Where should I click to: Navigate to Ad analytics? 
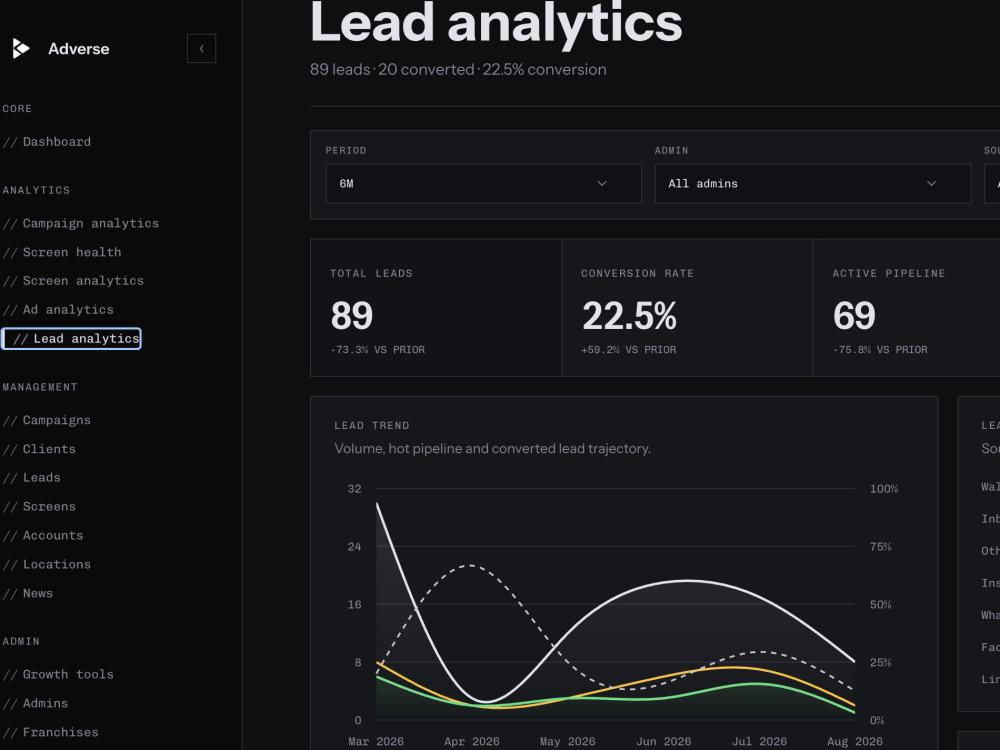pos(58,309)
